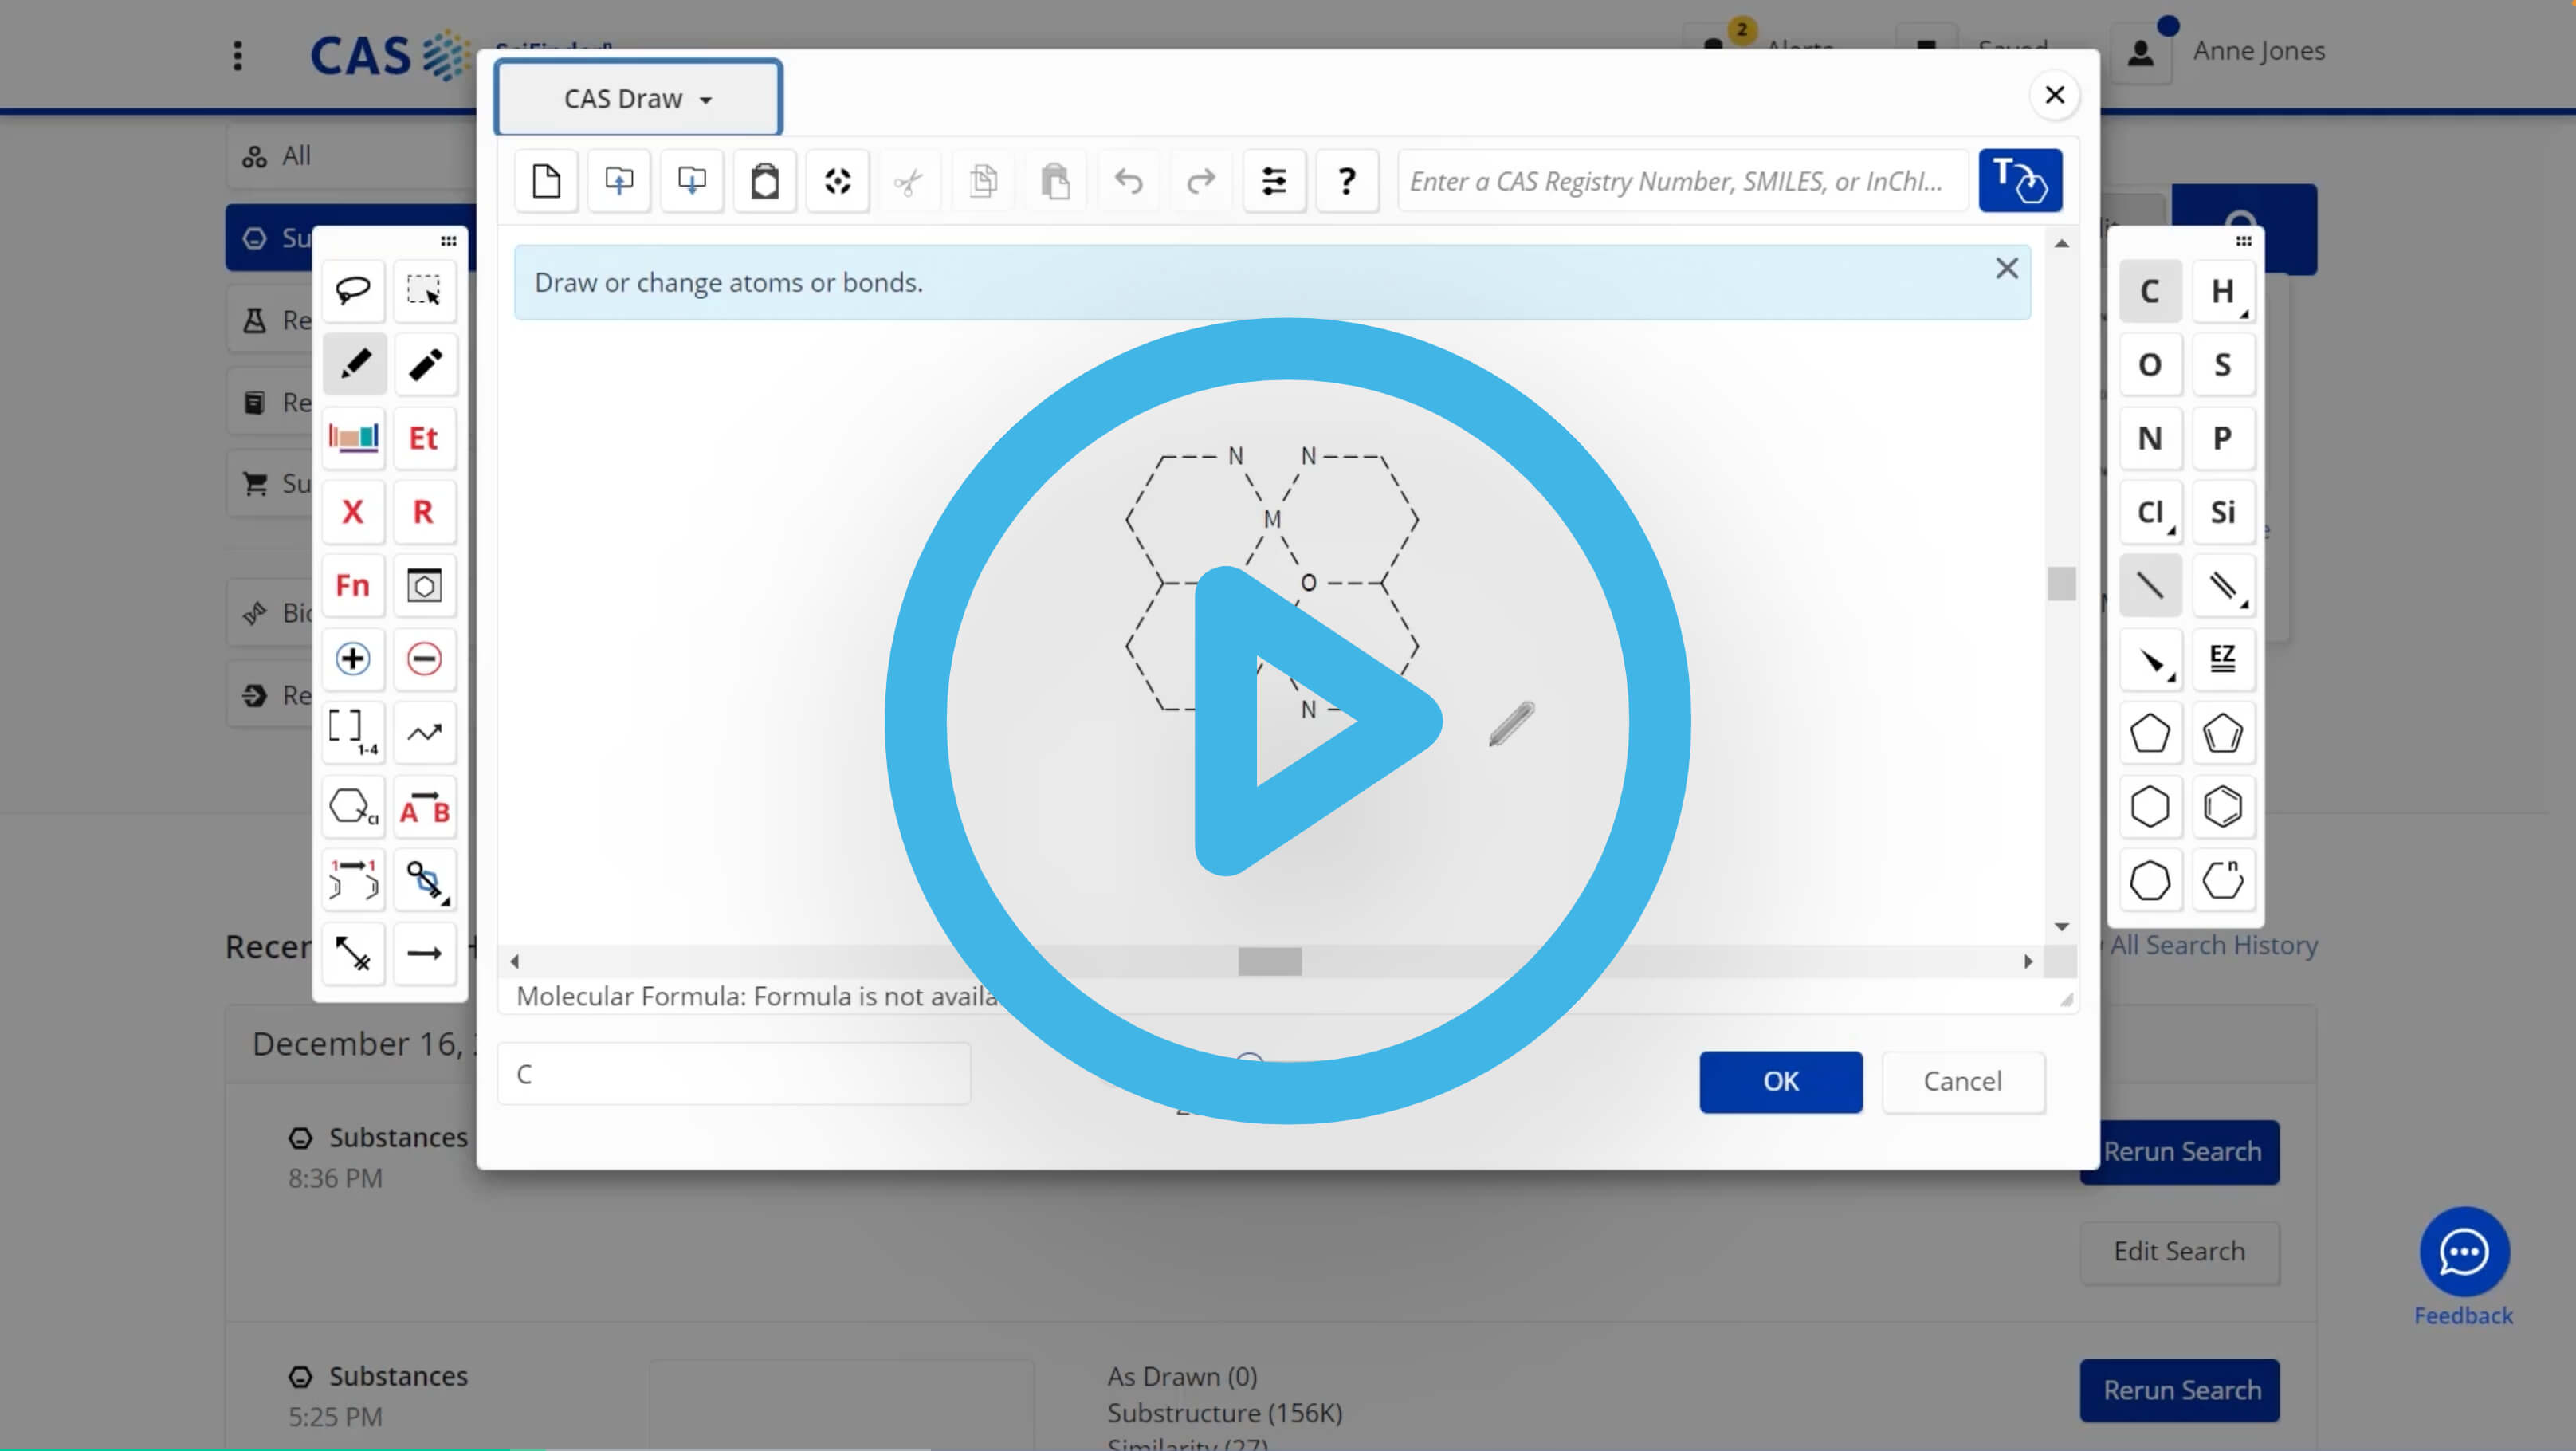Cancel the structure drawing dialog
The height and width of the screenshot is (1451, 2576).
point(1963,1081)
